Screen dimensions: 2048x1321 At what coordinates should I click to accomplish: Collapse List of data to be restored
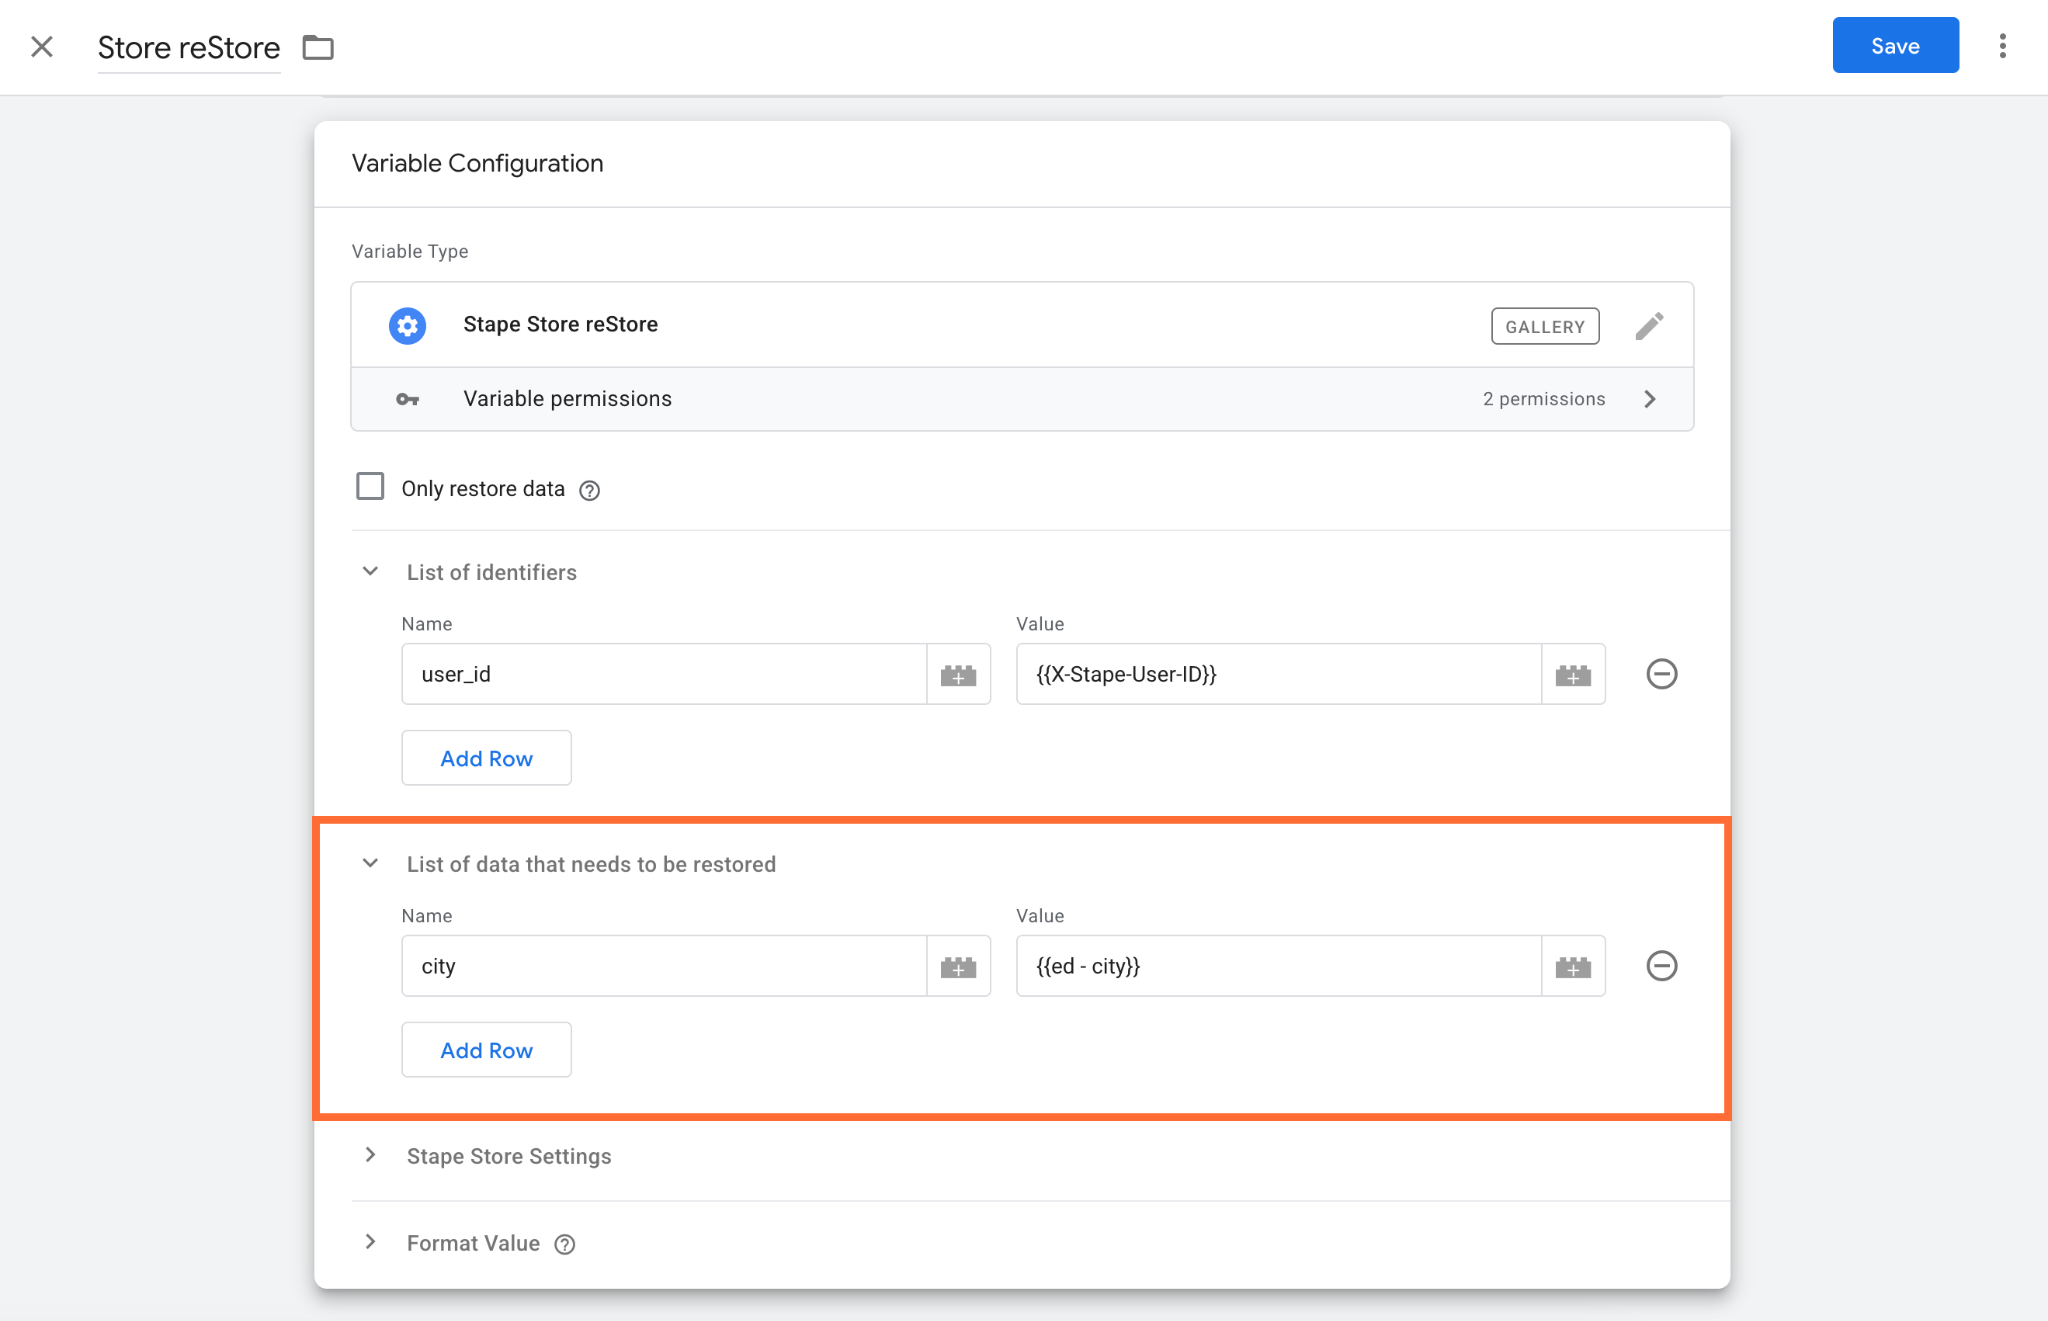370,863
